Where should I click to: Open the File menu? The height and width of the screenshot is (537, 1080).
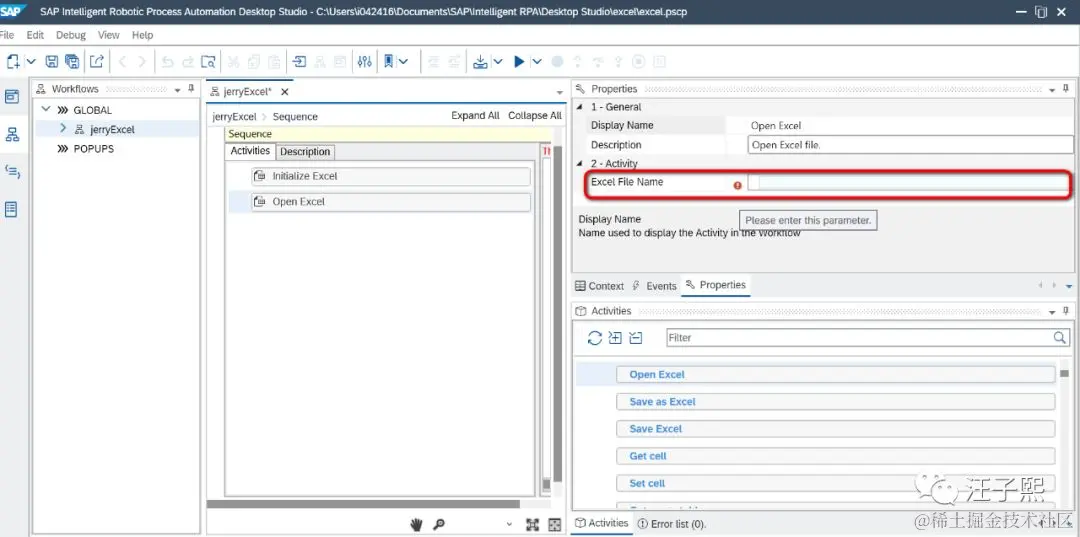7,35
